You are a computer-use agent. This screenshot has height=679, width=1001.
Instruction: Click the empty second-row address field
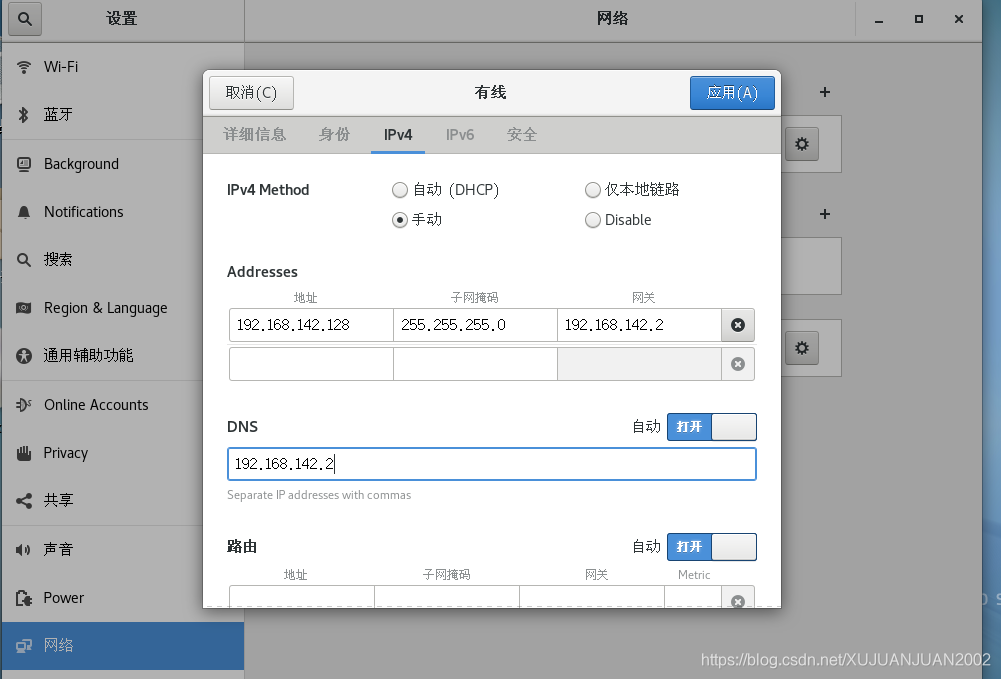pyautogui.click(x=311, y=364)
